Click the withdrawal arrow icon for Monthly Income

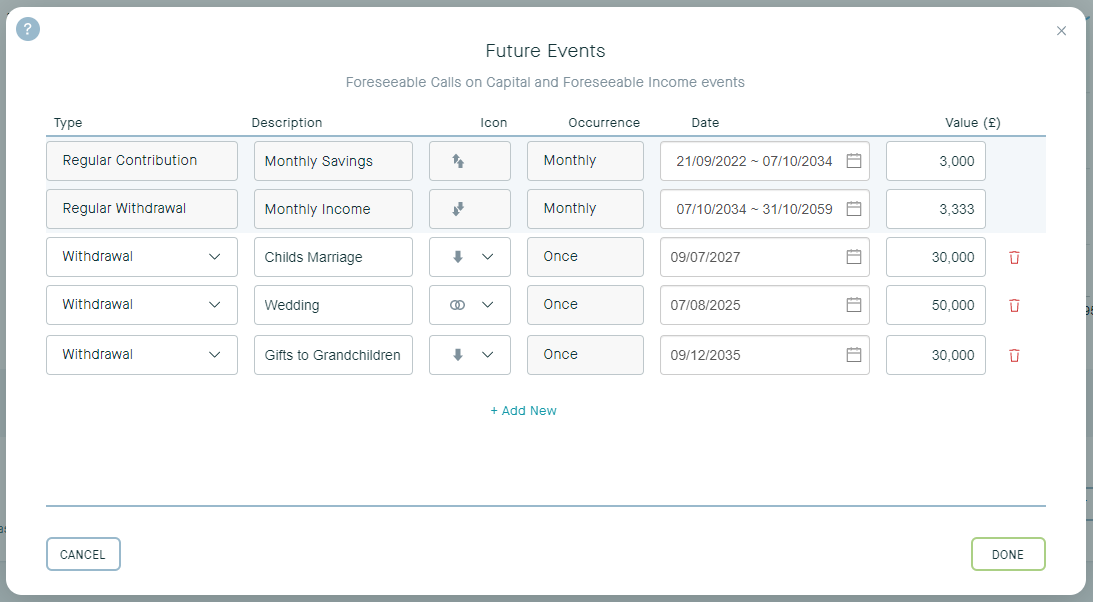(469, 208)
